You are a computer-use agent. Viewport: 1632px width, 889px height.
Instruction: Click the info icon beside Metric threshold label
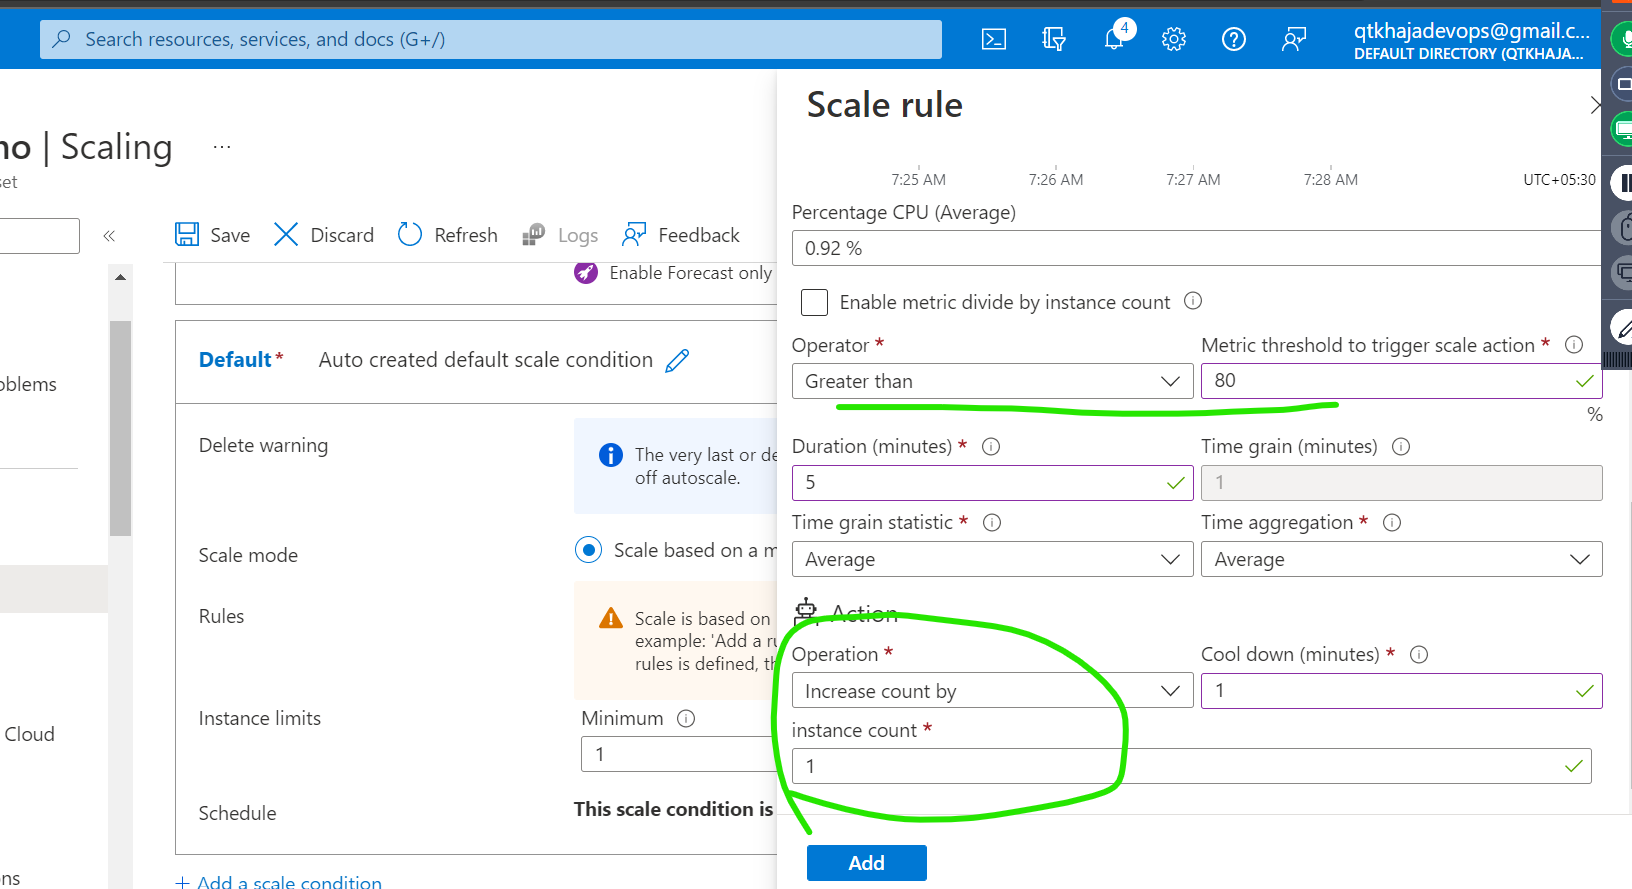(1574, 345)
